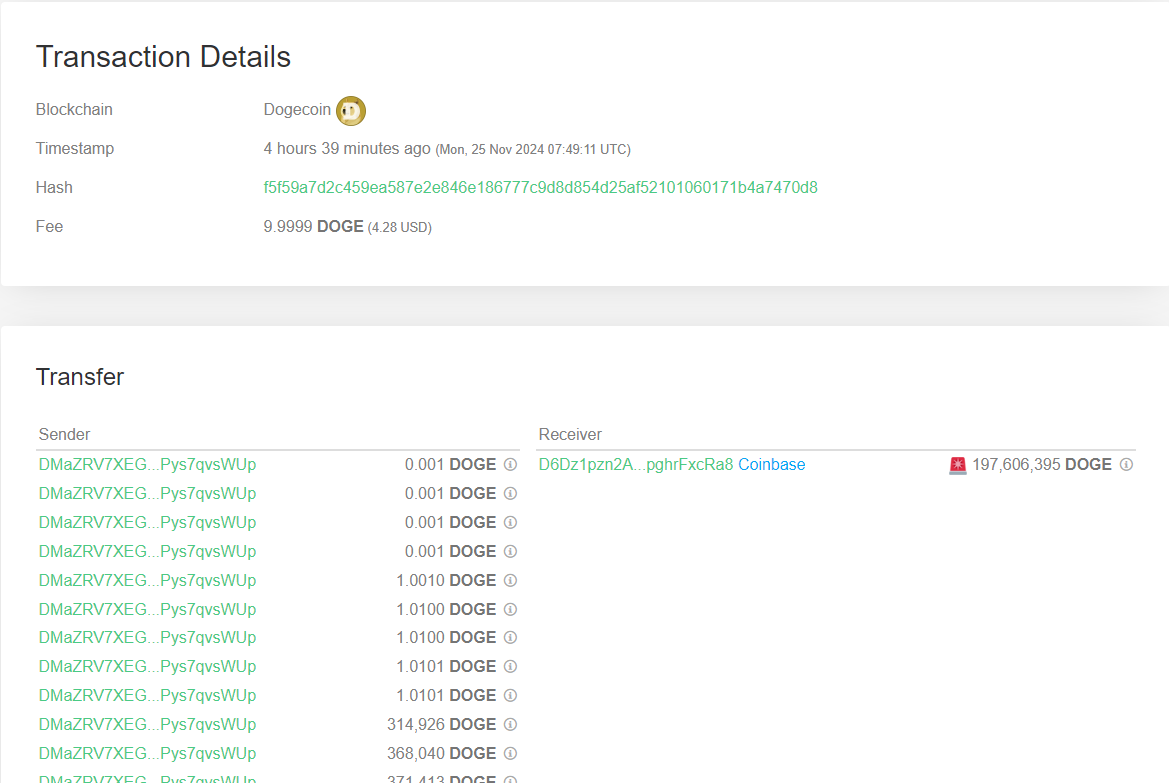The height and width of the screenshot is (783, 1169).
Task: Click info icon beside 371,413 DOGE
Action: (x=510, y=779)
